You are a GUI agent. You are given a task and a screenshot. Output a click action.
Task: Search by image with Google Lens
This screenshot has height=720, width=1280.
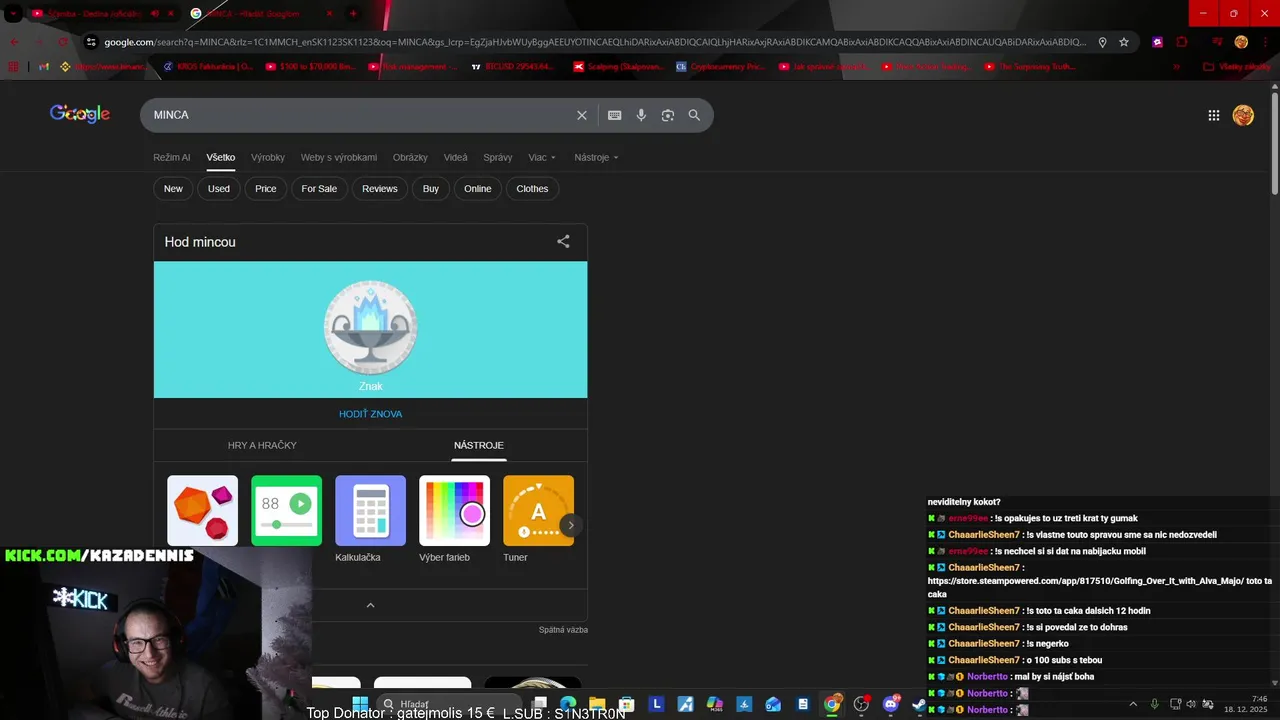tap(668, 115)
